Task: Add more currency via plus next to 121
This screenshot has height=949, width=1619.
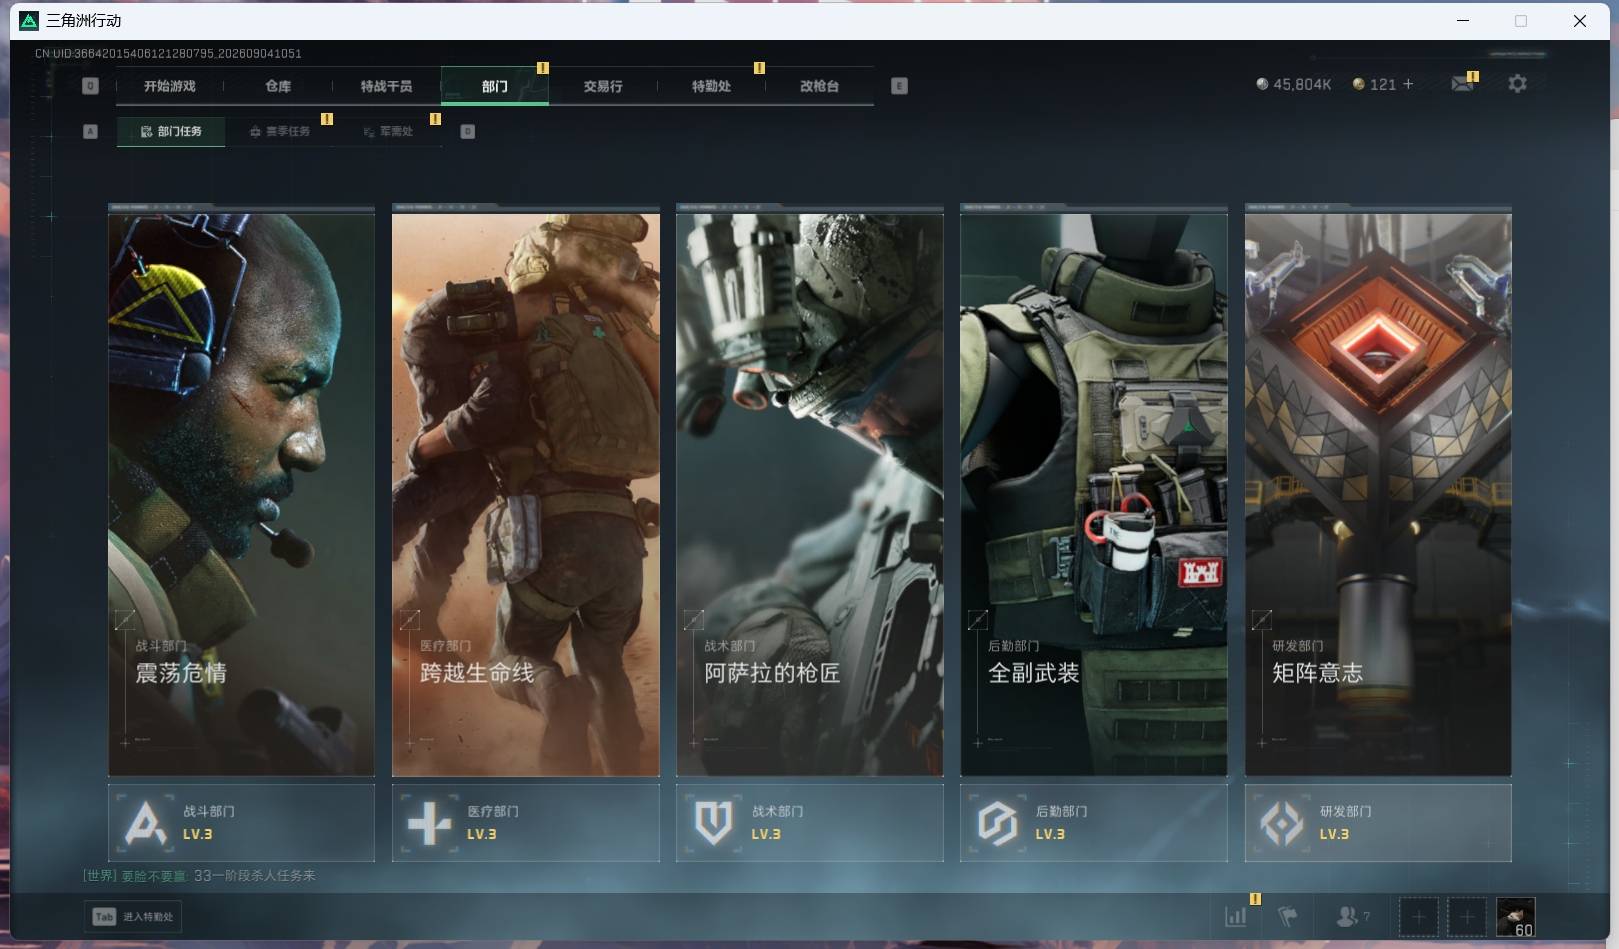Action: 1408,84
